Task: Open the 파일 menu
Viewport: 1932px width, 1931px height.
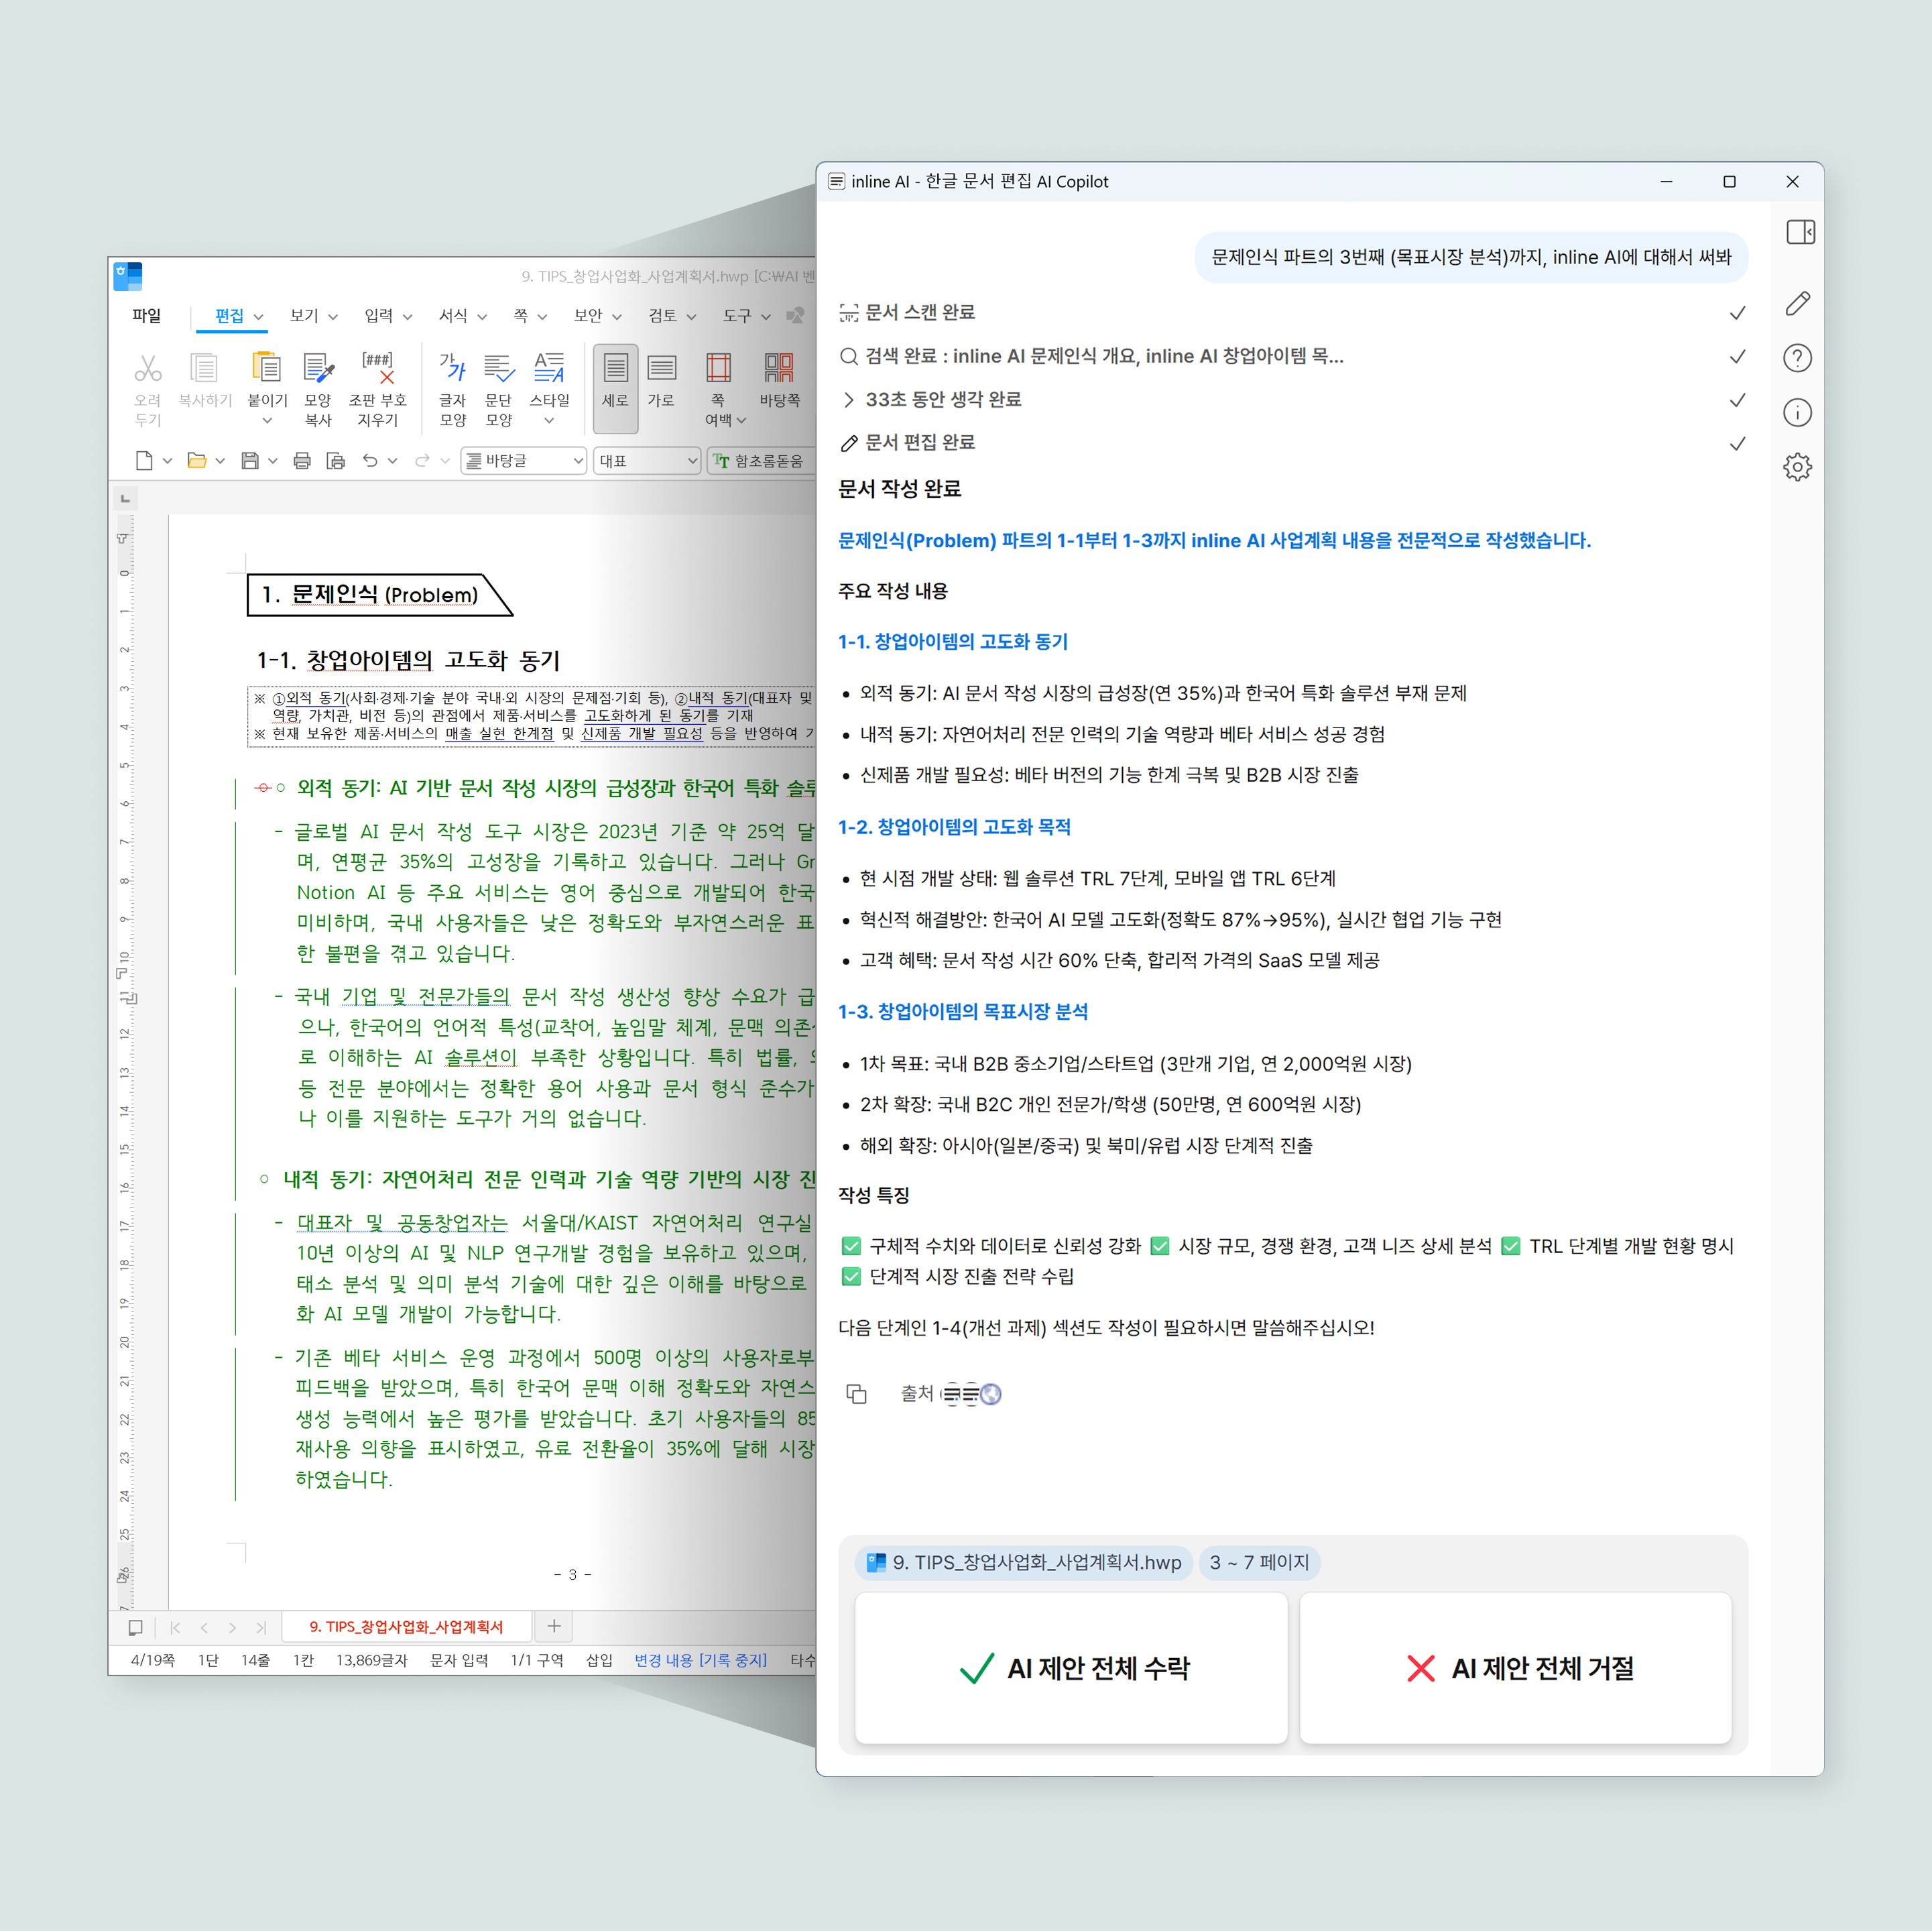Action: click(146, 316)
